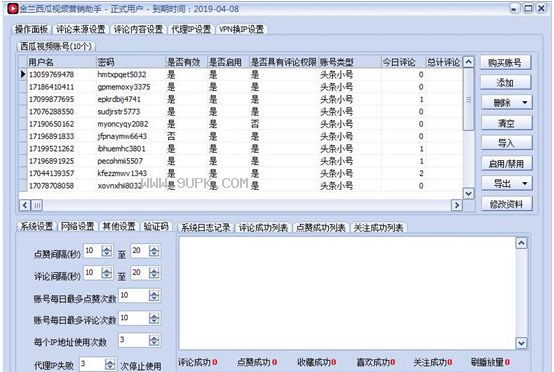This screenshot has height=372, width=554.
Task: Click the 账号类型 column header
Action: point(349,62)
